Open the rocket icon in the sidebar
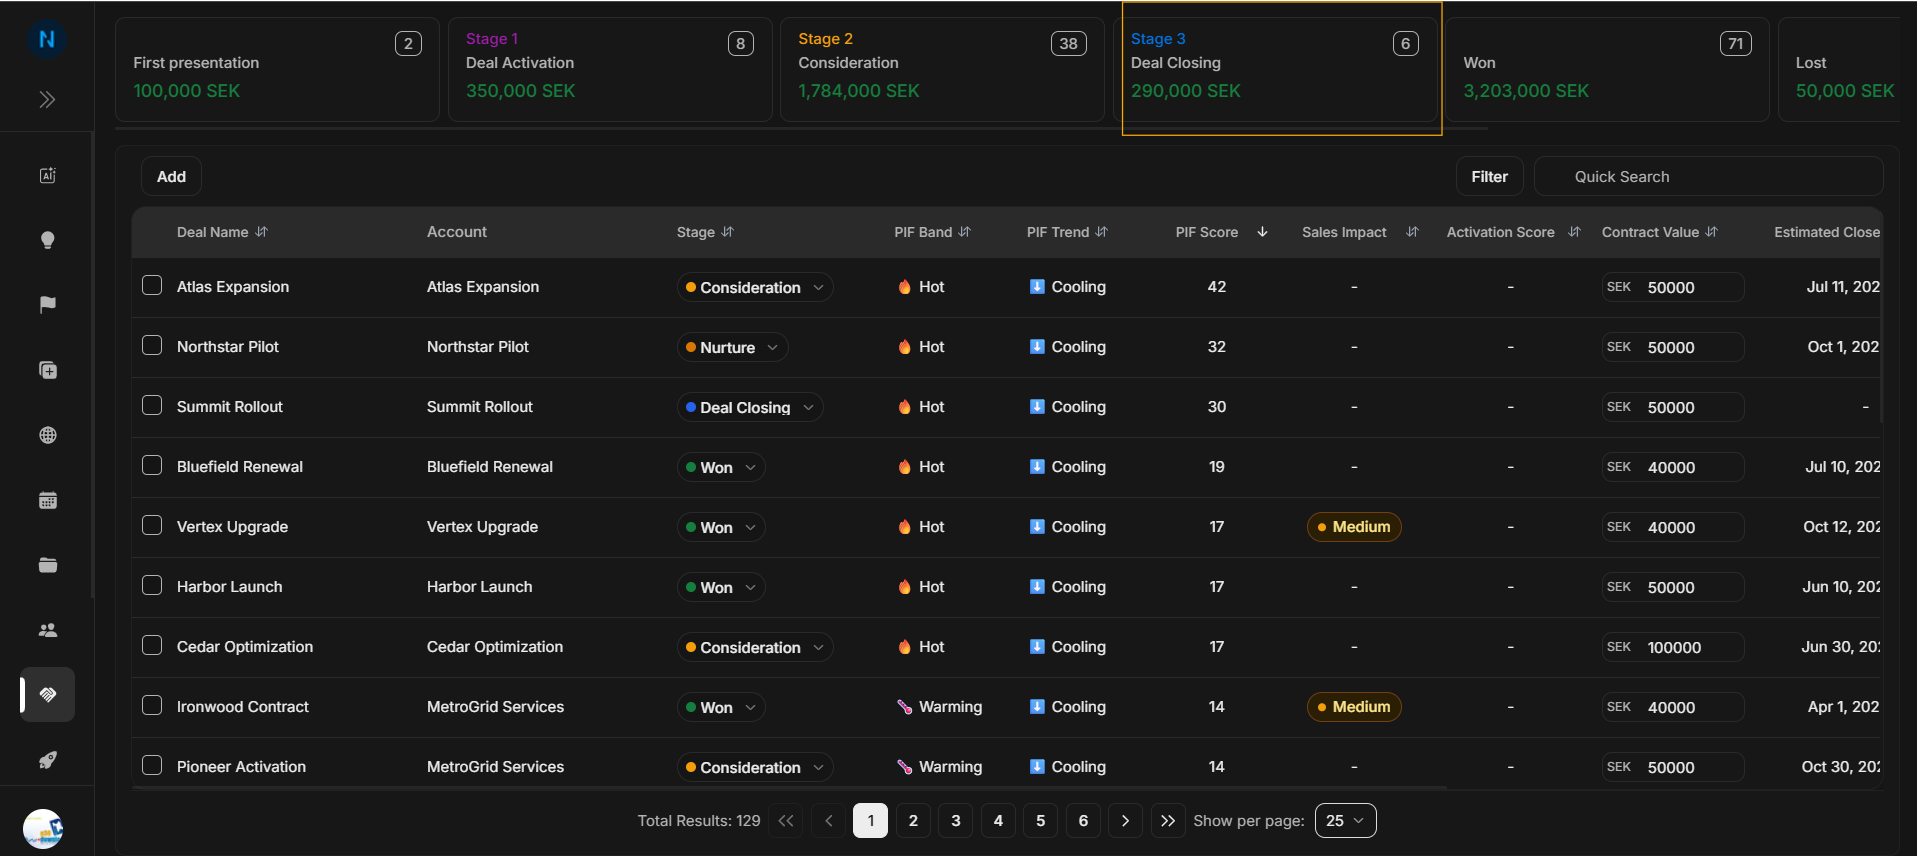Image resolution: width=1917 pixels, height=856 pixels. pos(47,760)
